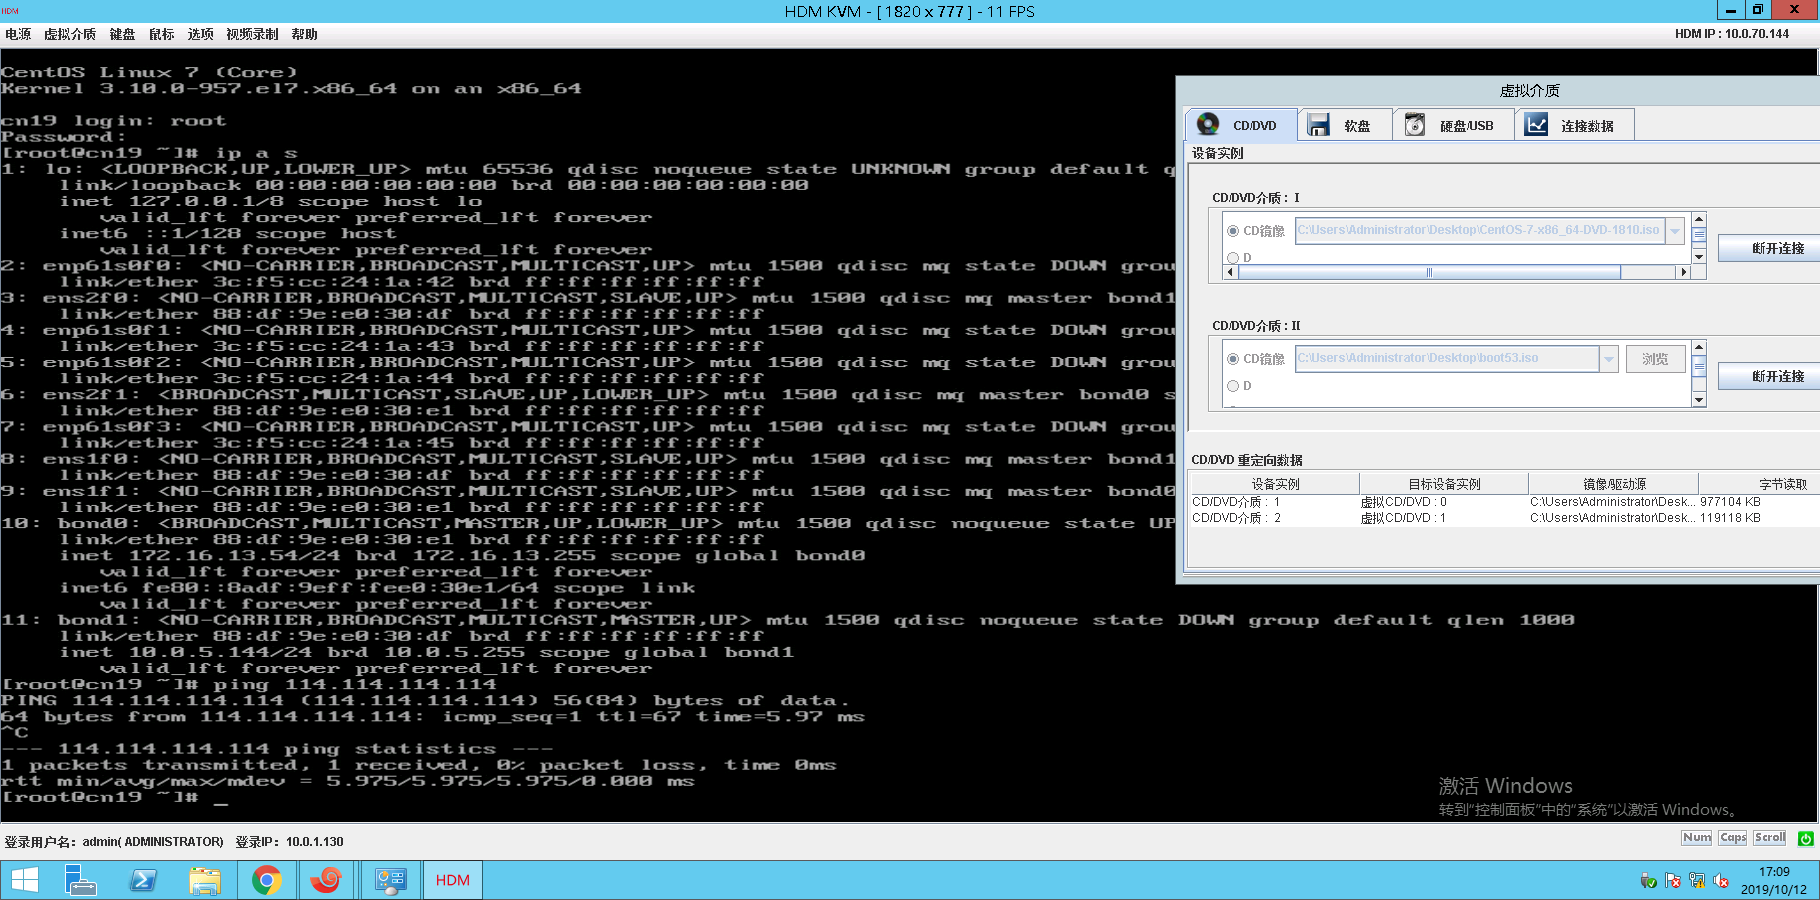Launch PowerShell from taskbar
1820x900 pixels.
[143, 880]
